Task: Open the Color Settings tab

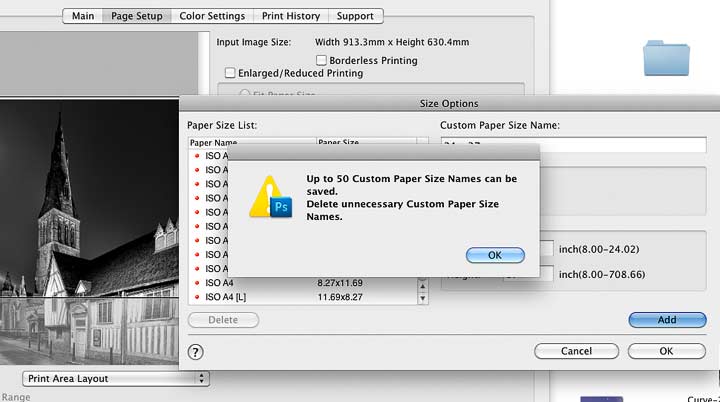Action: click(212, 16)
